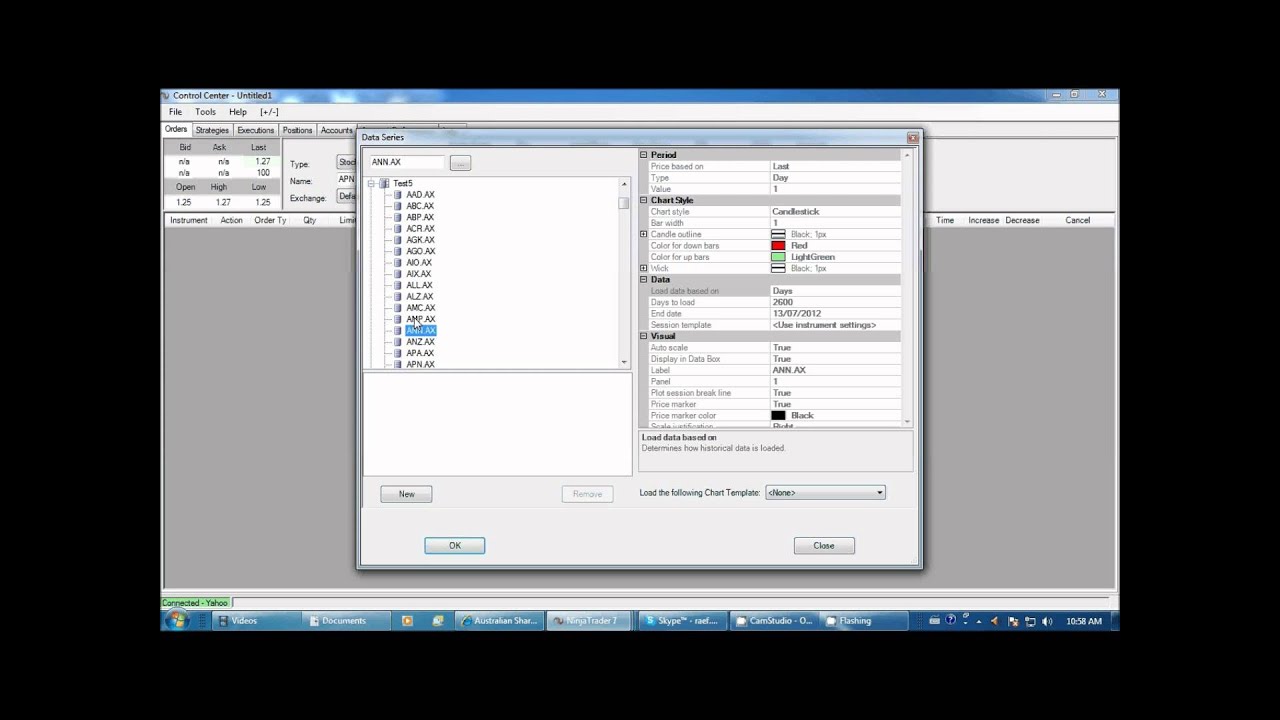Click the instrument icon beside AGO.AX
The image size is (1280, 720).
point(398,251)
